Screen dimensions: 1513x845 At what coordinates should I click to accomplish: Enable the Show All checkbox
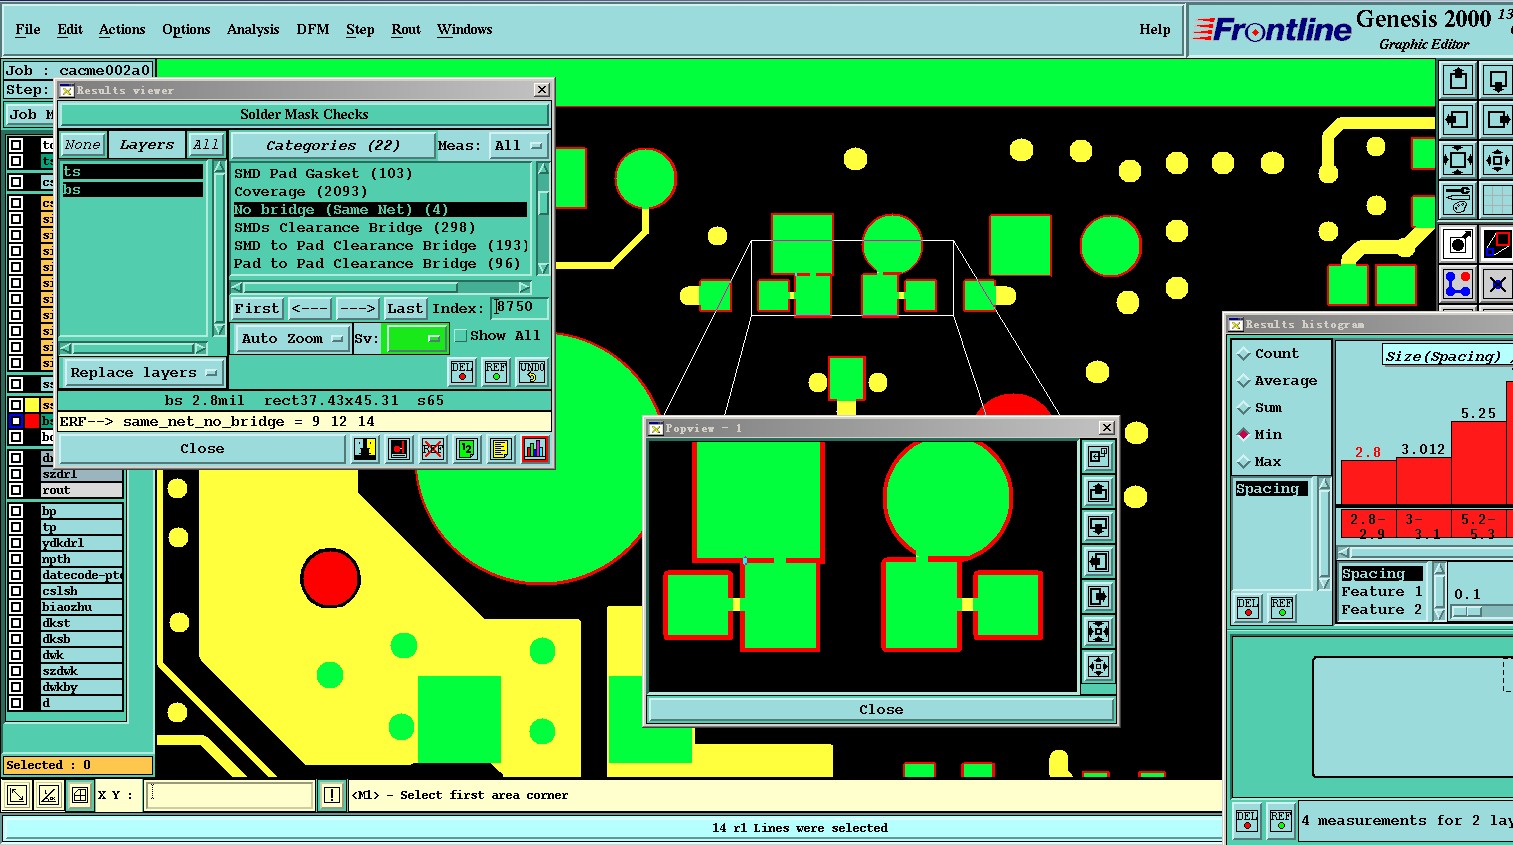pyautogui.click(x=461, y=336)
